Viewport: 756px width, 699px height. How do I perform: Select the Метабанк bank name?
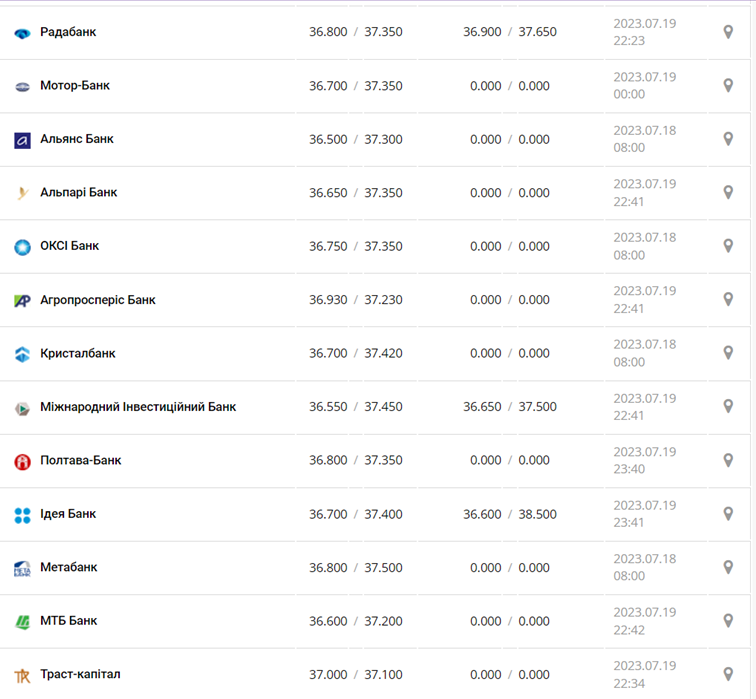pos(69,567)
